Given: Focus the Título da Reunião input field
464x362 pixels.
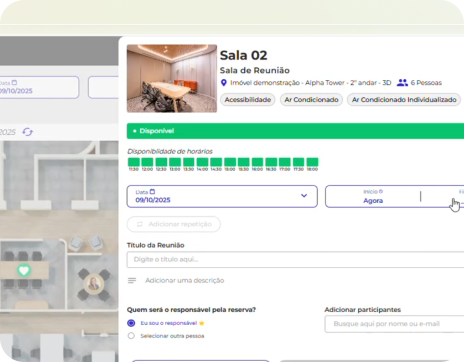Looking at the screenshot, I should (295, 260).
